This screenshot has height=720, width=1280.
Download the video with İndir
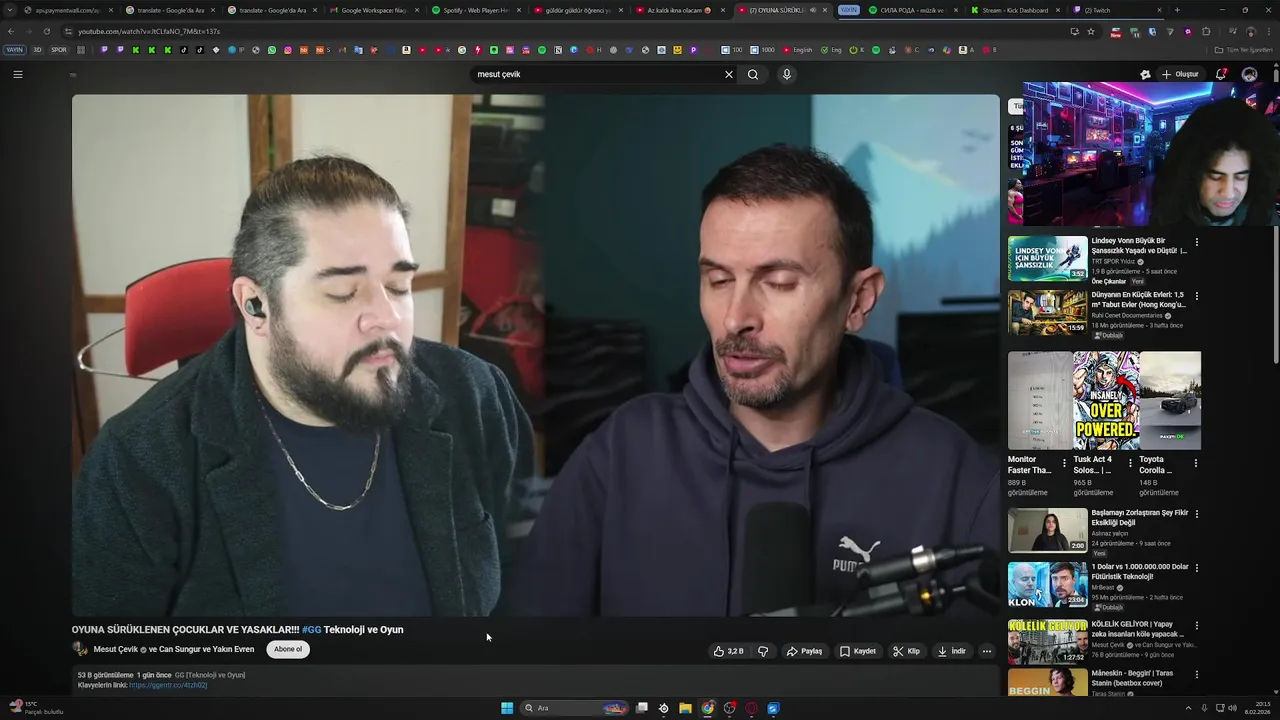[x=952, y=651]
